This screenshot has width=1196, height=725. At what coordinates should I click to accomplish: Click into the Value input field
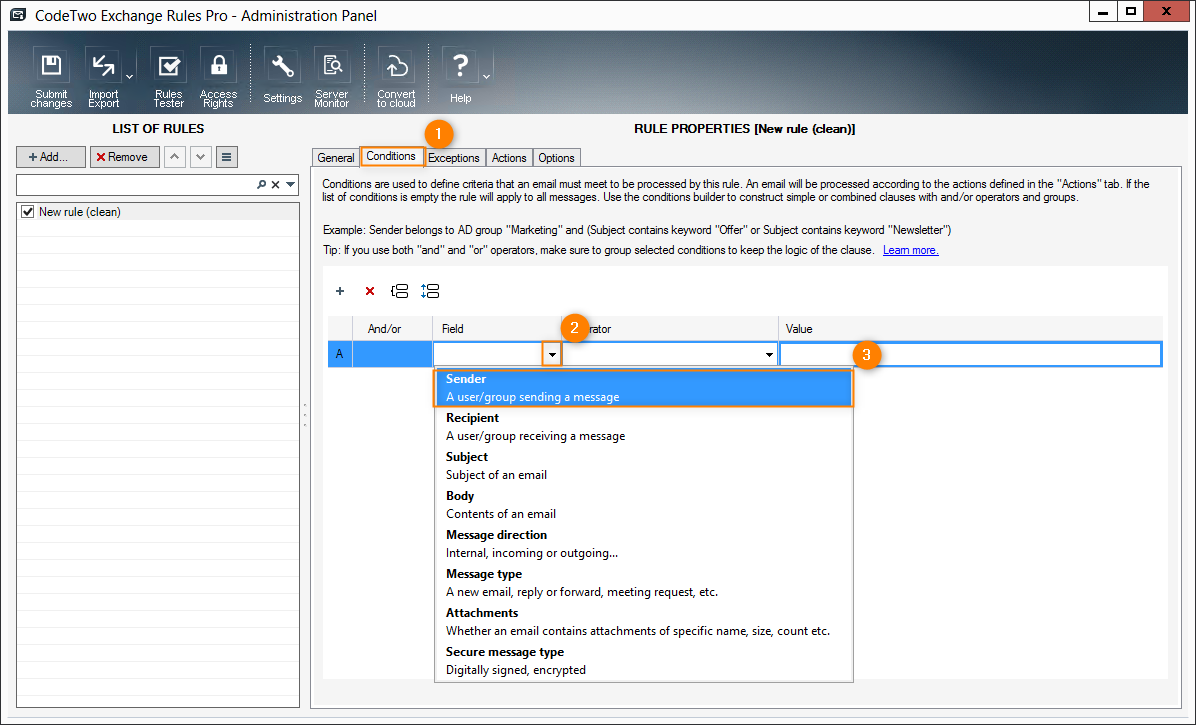970,354
